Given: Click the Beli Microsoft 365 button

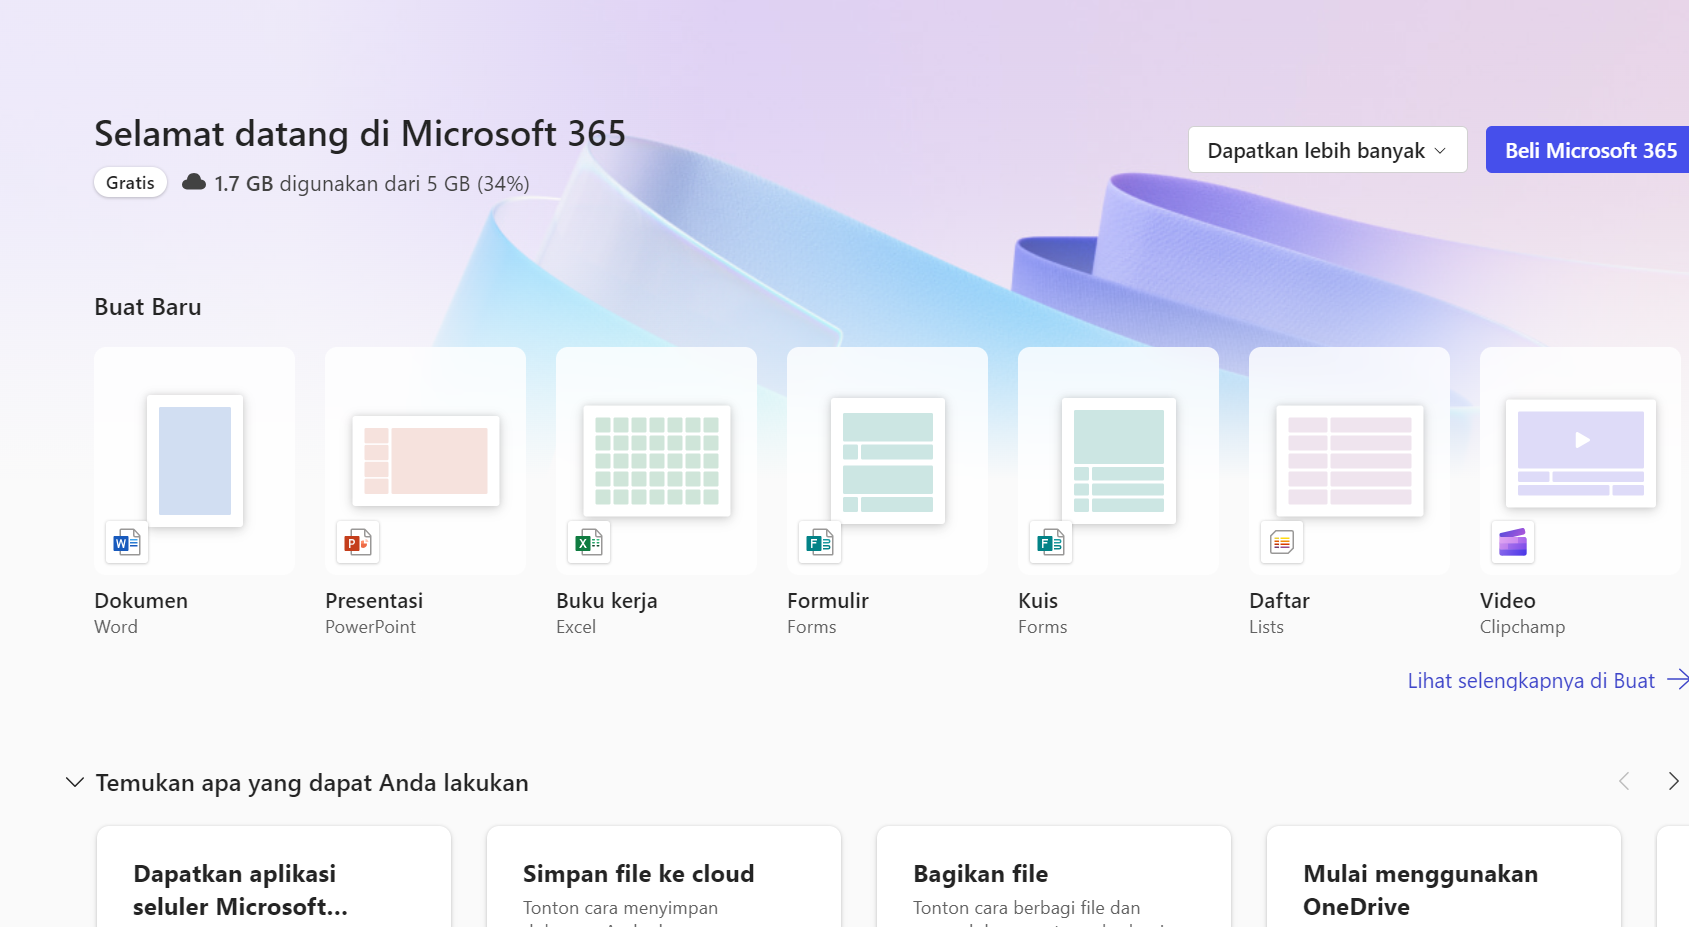Looking at the screenshot, I should [1588, 150].
